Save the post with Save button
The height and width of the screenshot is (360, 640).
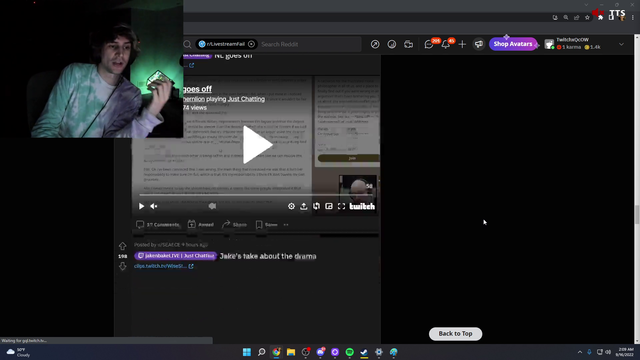[267, 224]
